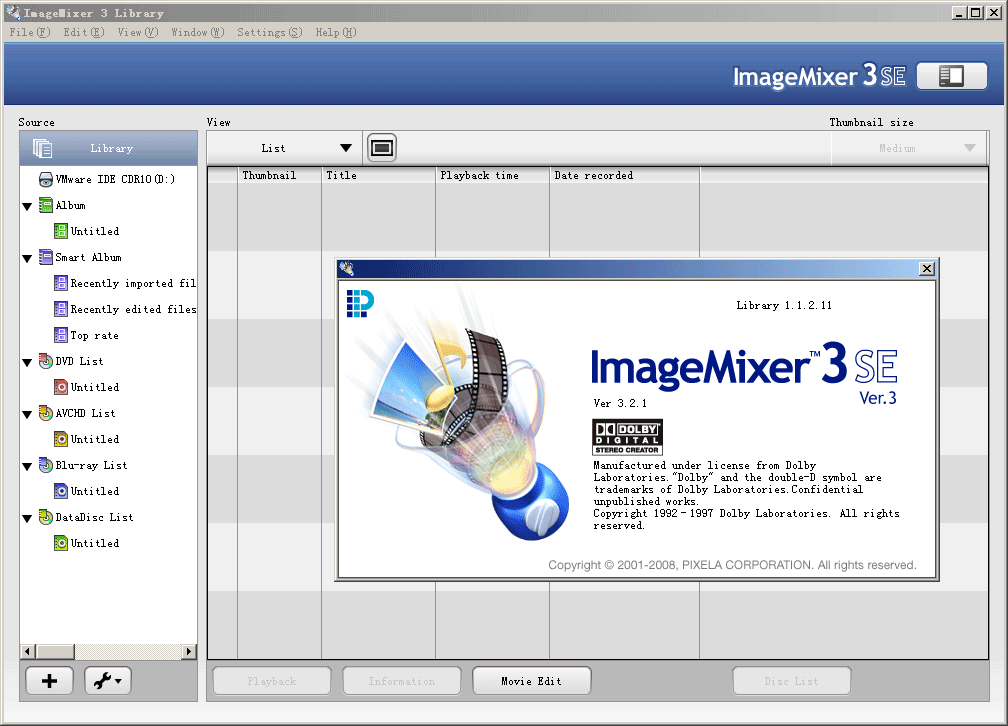Collapse the DVD List tree node
This screenshot has width=1008, height=726.
(27, 363)
